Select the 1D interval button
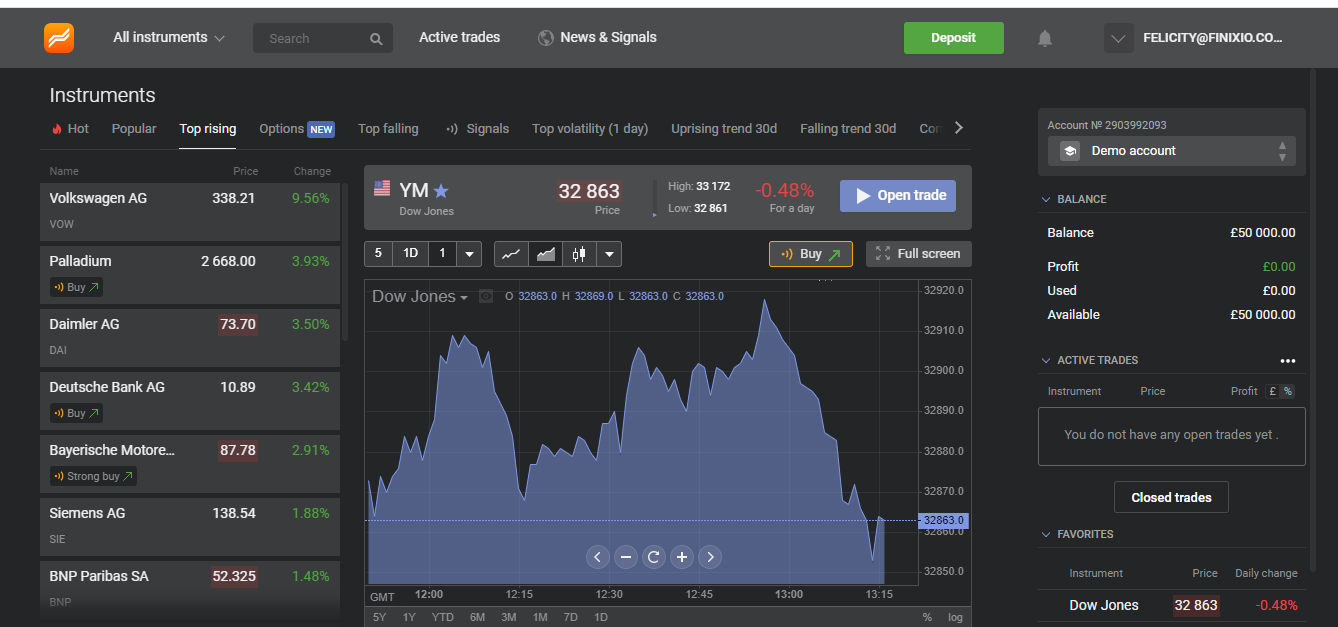Image resolution: width=1338 pixels, height=627 pixels. point(410,254)
